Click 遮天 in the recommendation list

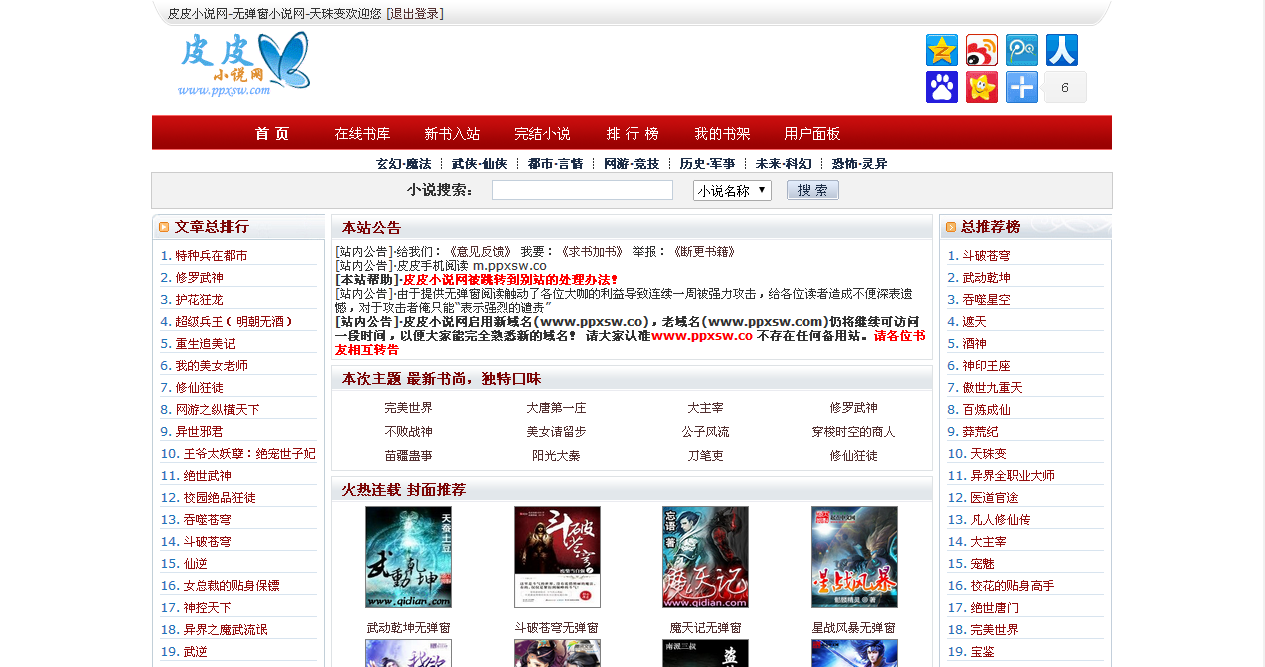click(x=974, y=322)
